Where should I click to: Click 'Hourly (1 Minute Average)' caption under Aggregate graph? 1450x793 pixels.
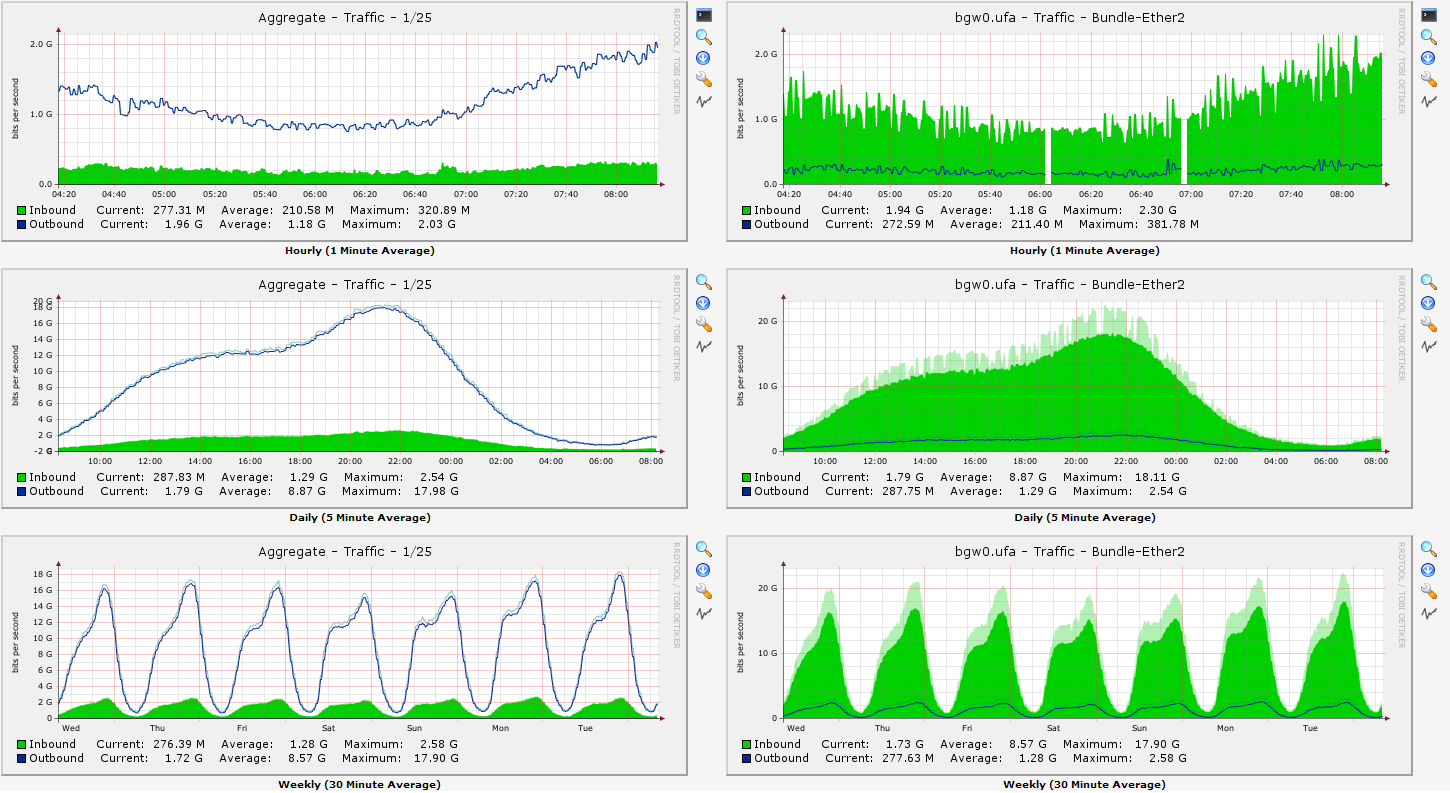coord(359,251)
